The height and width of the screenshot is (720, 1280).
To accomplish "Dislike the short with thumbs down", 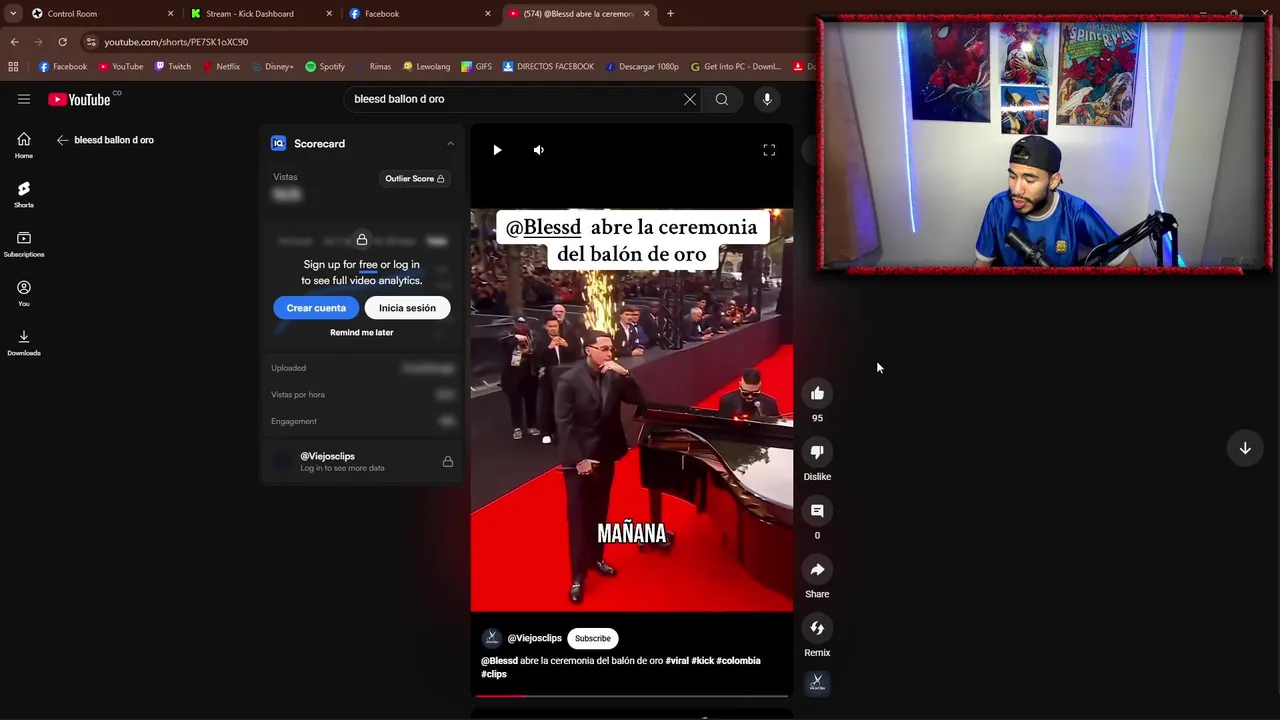I will (817, 452).
